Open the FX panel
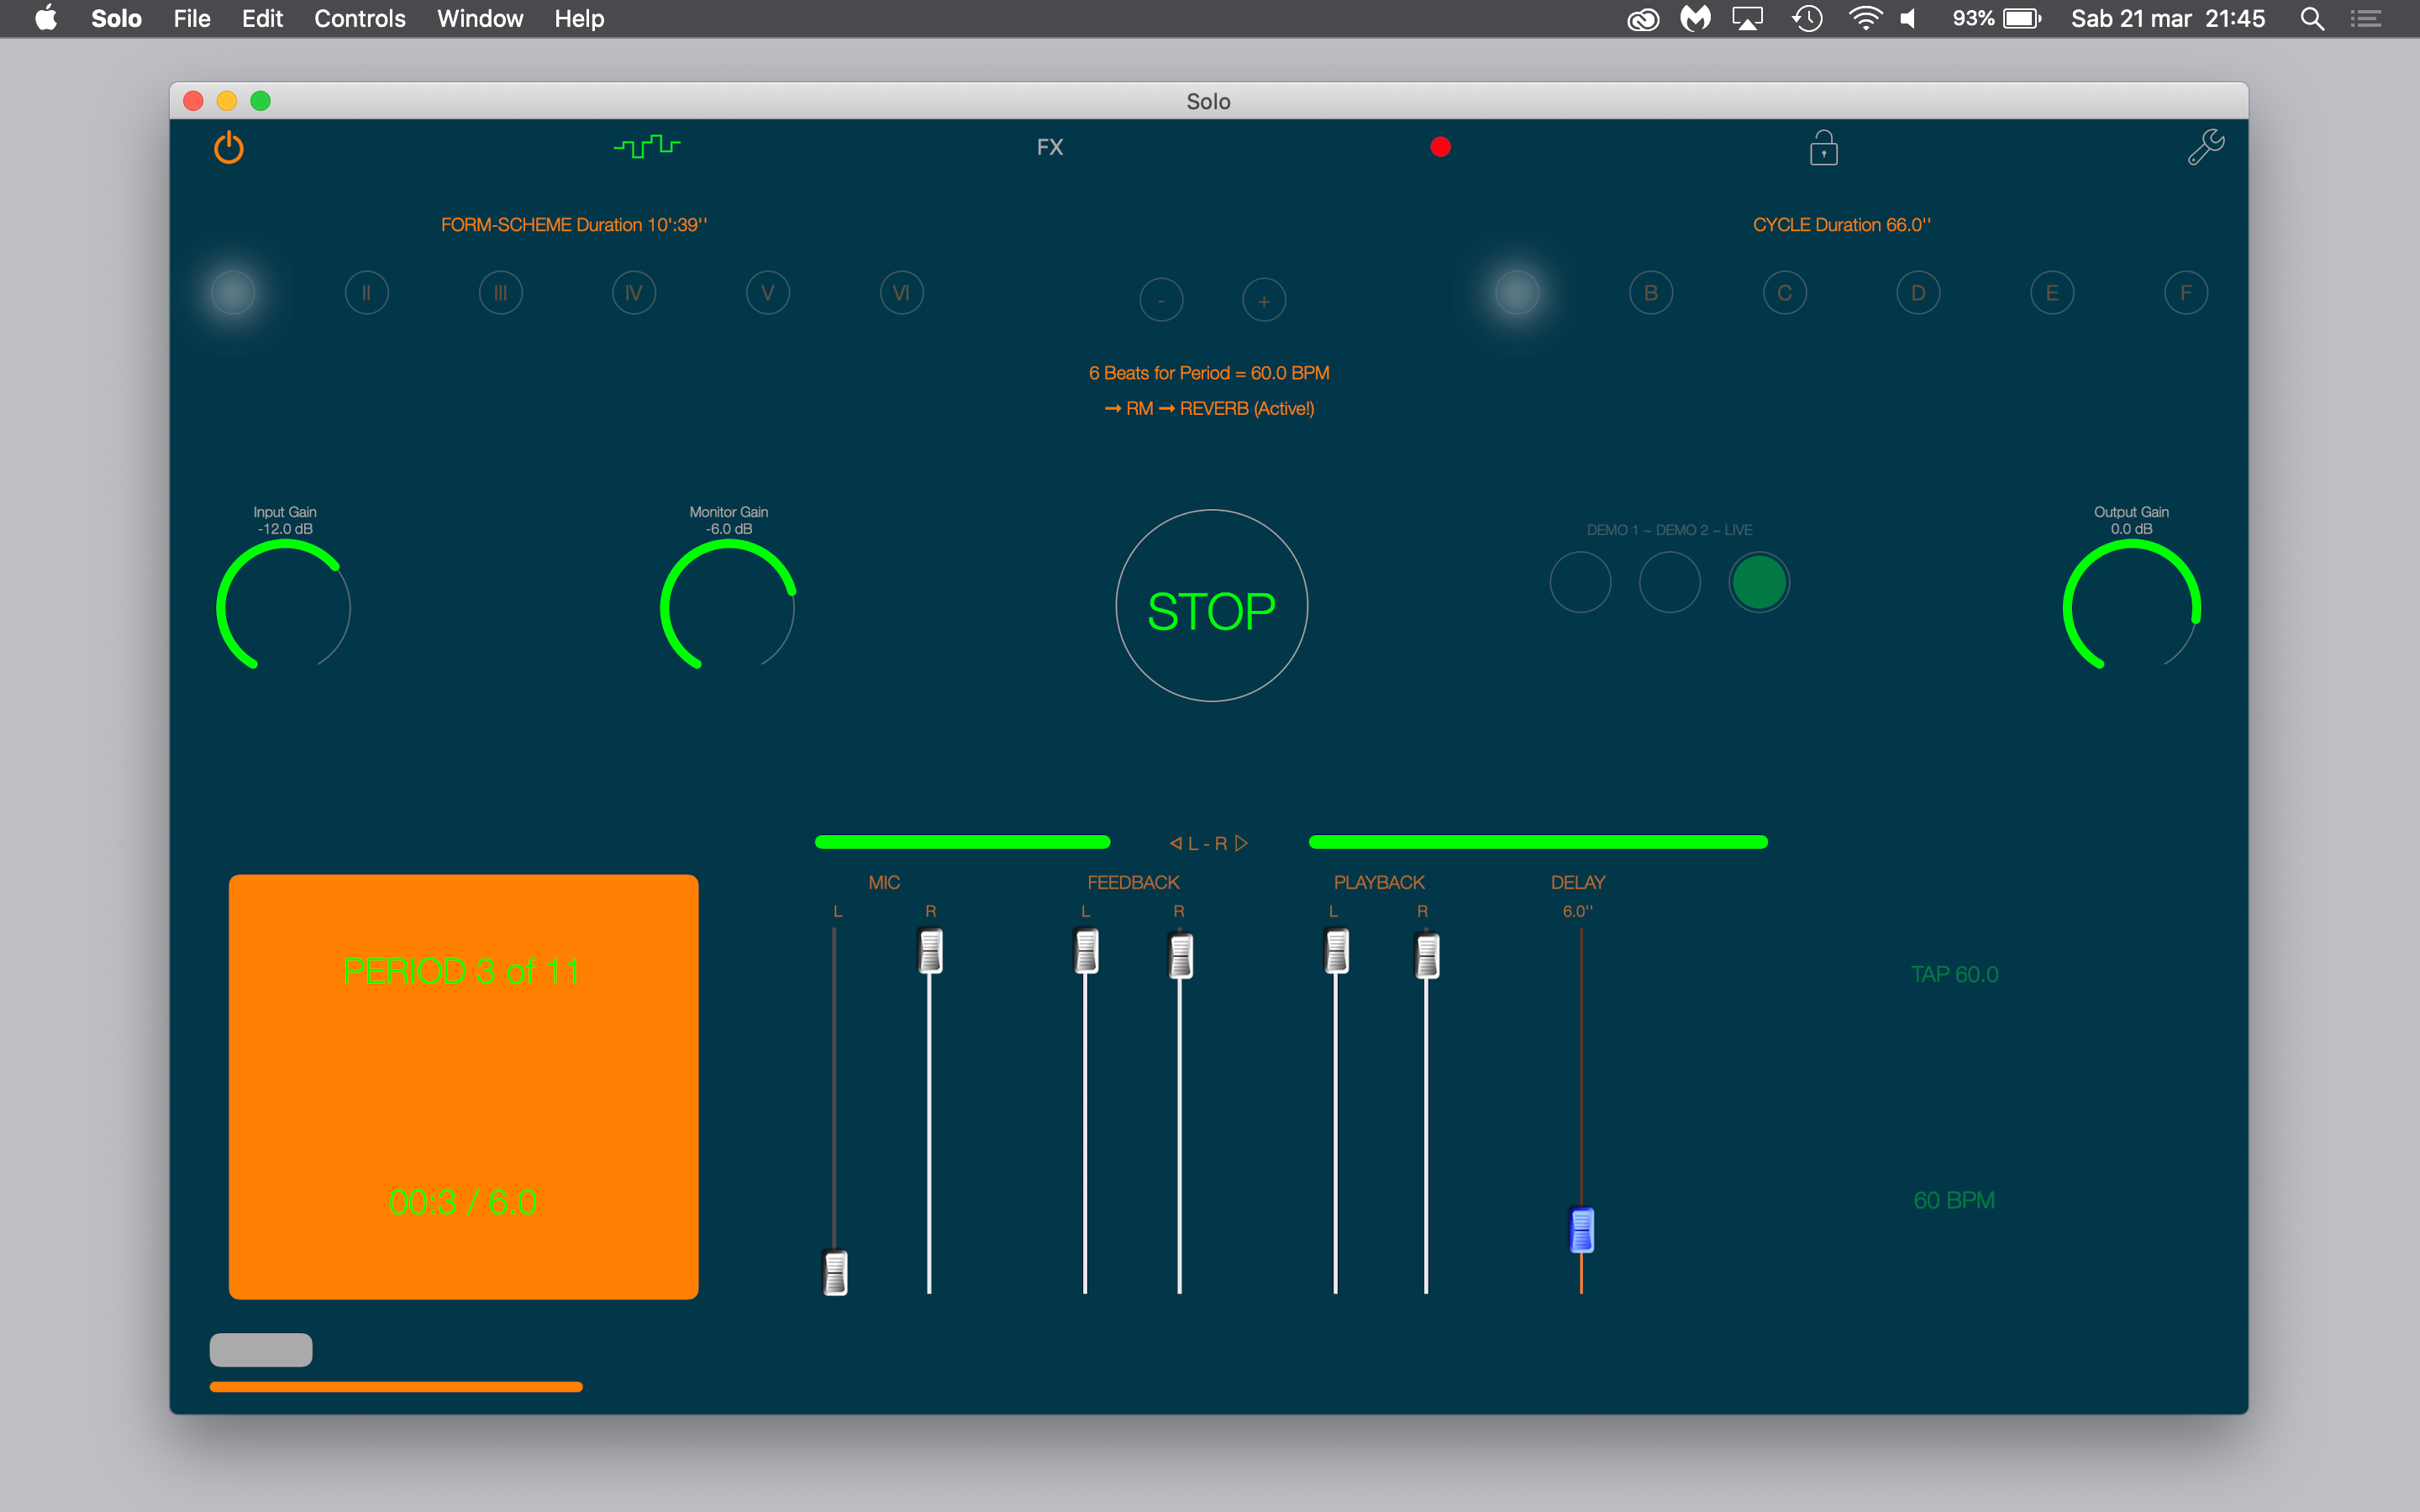The height and width of the screenshot is (1512, 2420). tap(1049, 147)
